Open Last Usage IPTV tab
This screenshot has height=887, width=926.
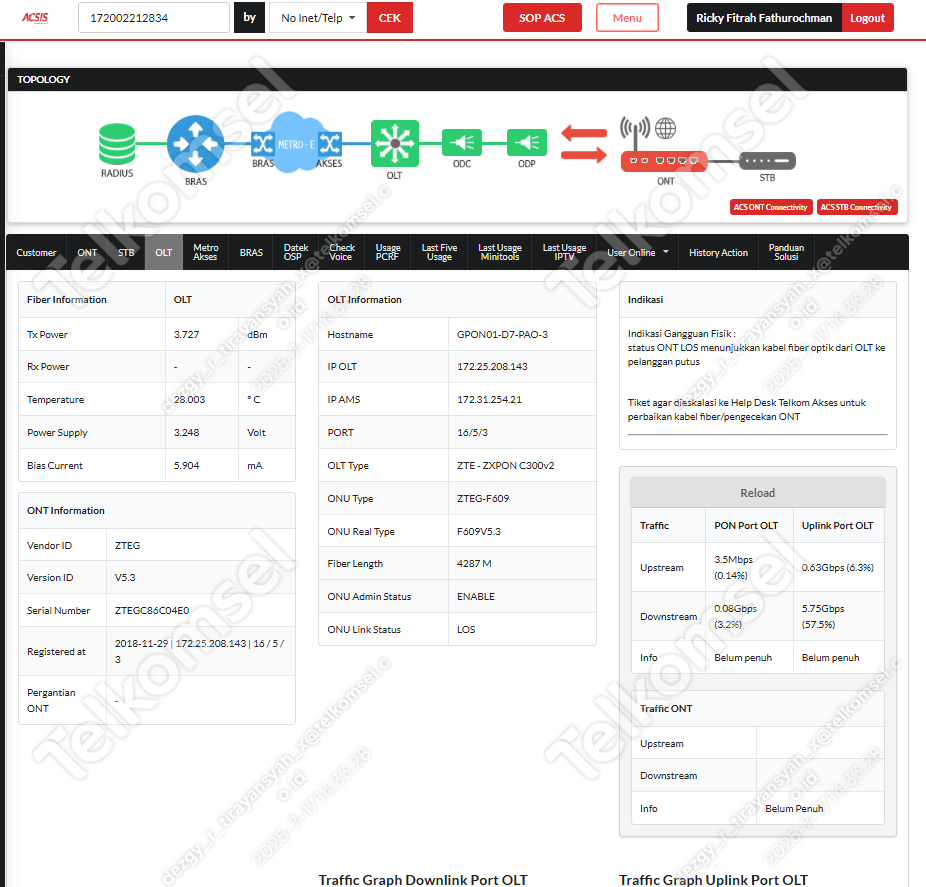(565, 253)
